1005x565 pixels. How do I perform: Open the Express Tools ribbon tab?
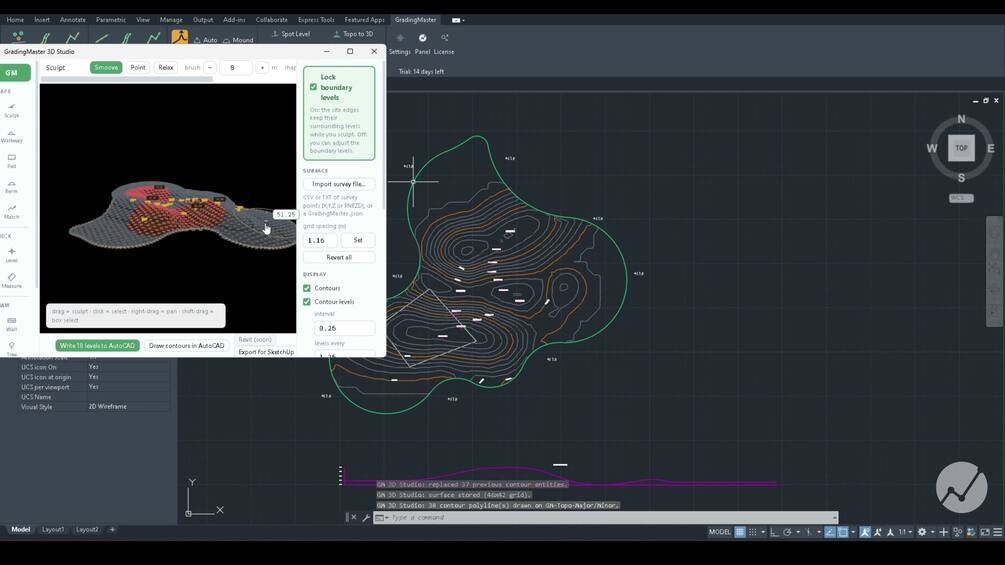(316, 20)
